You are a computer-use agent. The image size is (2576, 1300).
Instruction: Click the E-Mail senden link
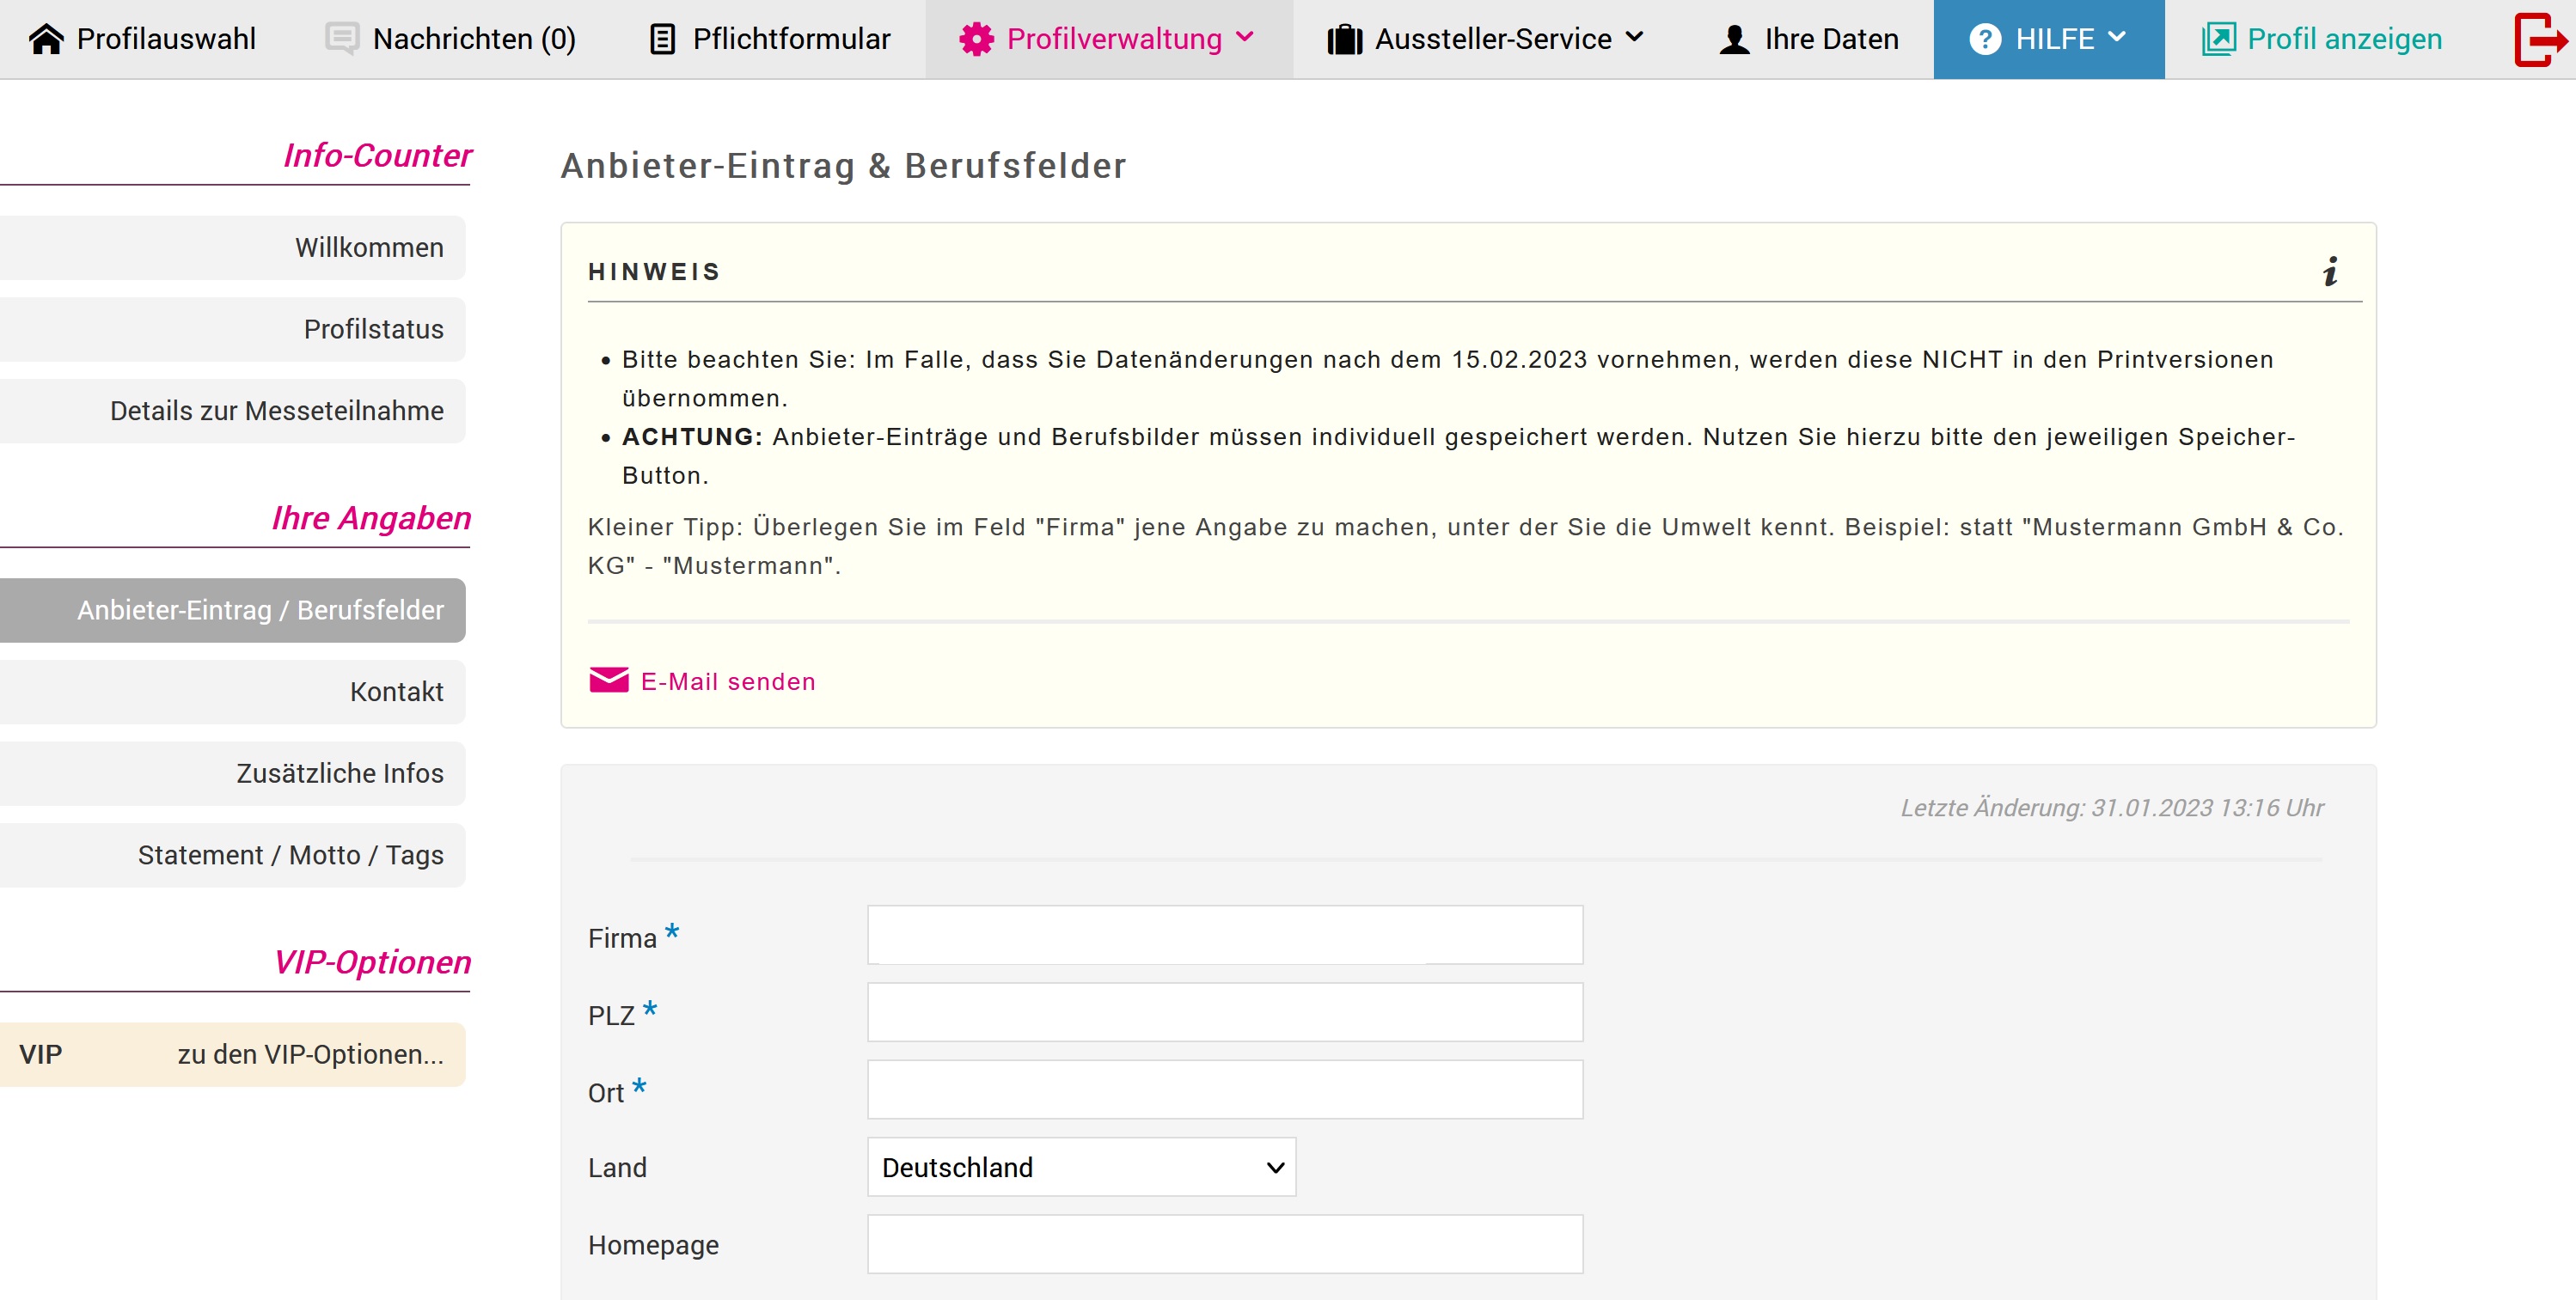pyautogui.click(x=728, y=681)
